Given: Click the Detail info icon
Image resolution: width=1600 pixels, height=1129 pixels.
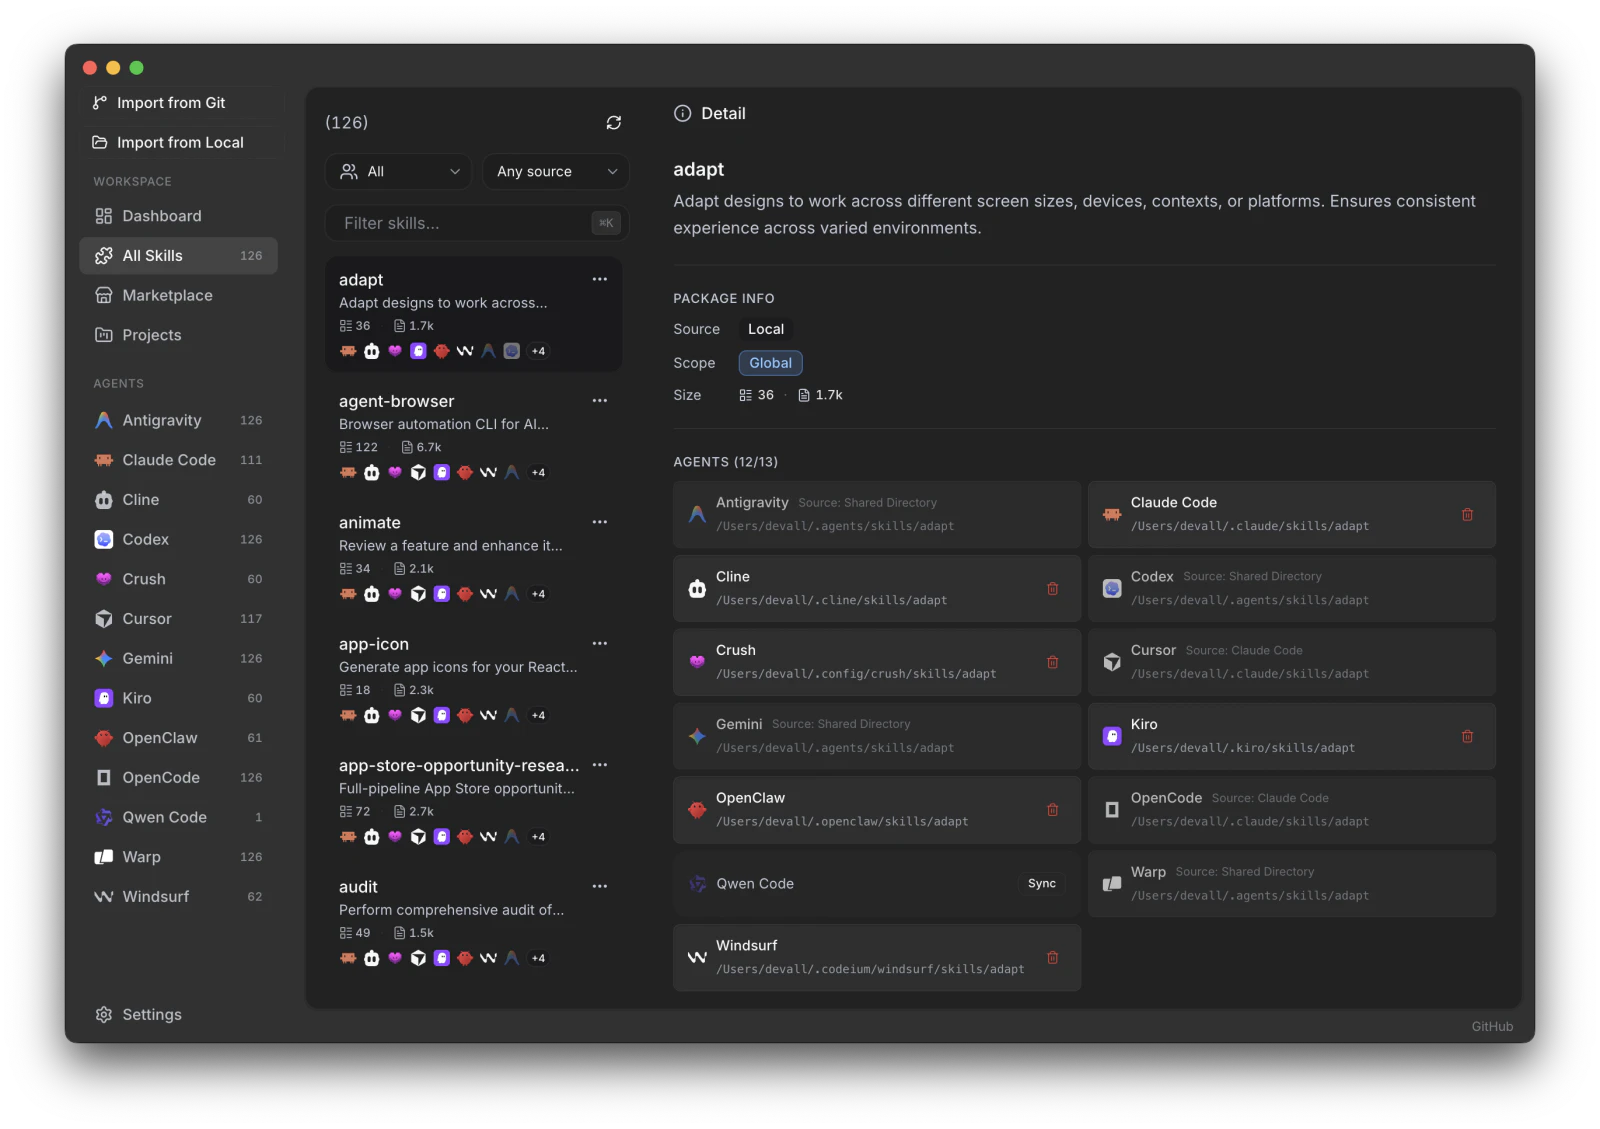Looking at the screenshot, I should click(682, 113).
